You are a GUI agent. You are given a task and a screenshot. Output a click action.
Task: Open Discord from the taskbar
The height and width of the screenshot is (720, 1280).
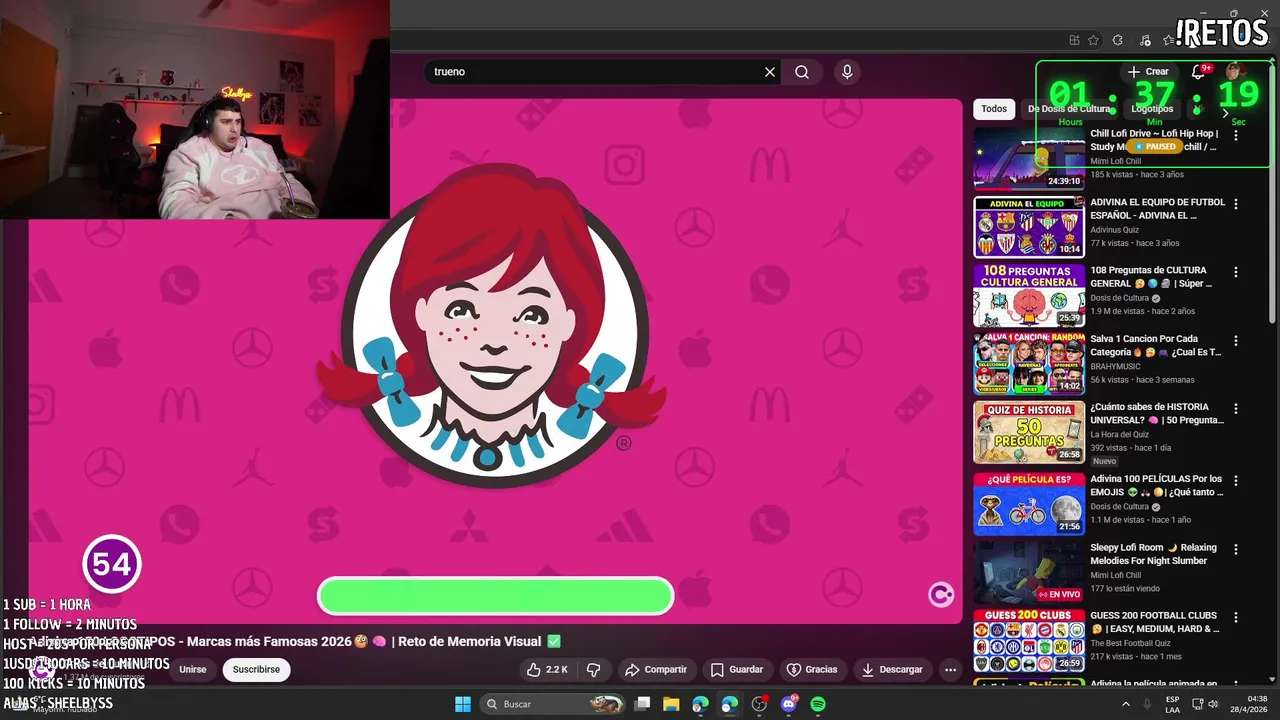(x=788, y=704)
